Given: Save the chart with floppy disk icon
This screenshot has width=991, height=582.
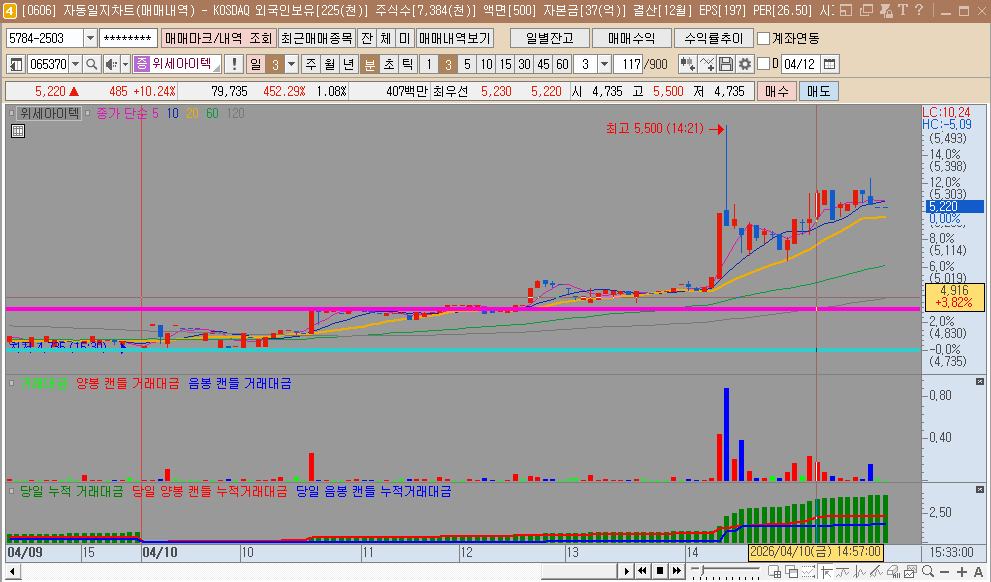Looking at the screenshot, I should (x=726, y=64).
